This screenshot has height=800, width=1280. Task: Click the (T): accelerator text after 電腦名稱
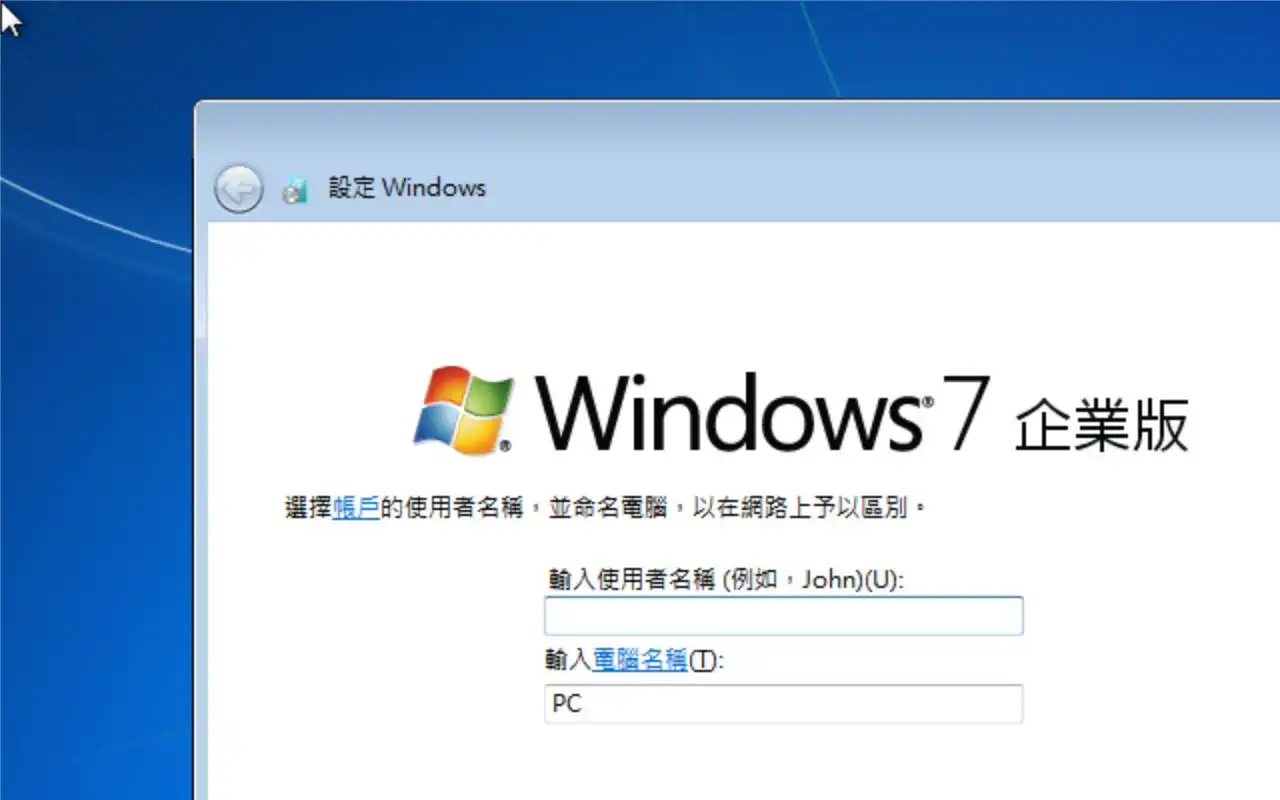pos(706,660)
